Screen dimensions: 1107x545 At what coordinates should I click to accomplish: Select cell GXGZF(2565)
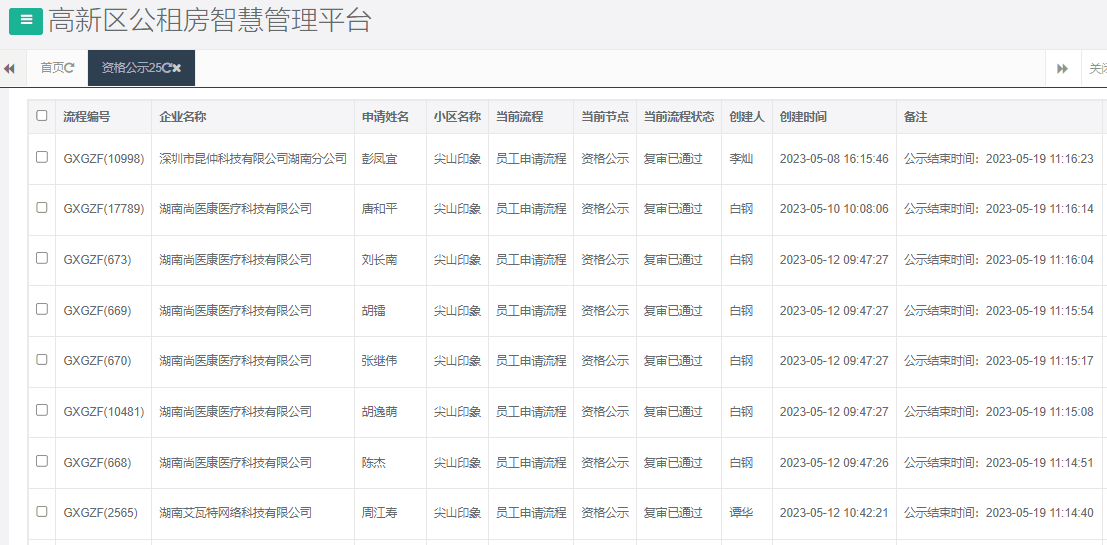101,513
